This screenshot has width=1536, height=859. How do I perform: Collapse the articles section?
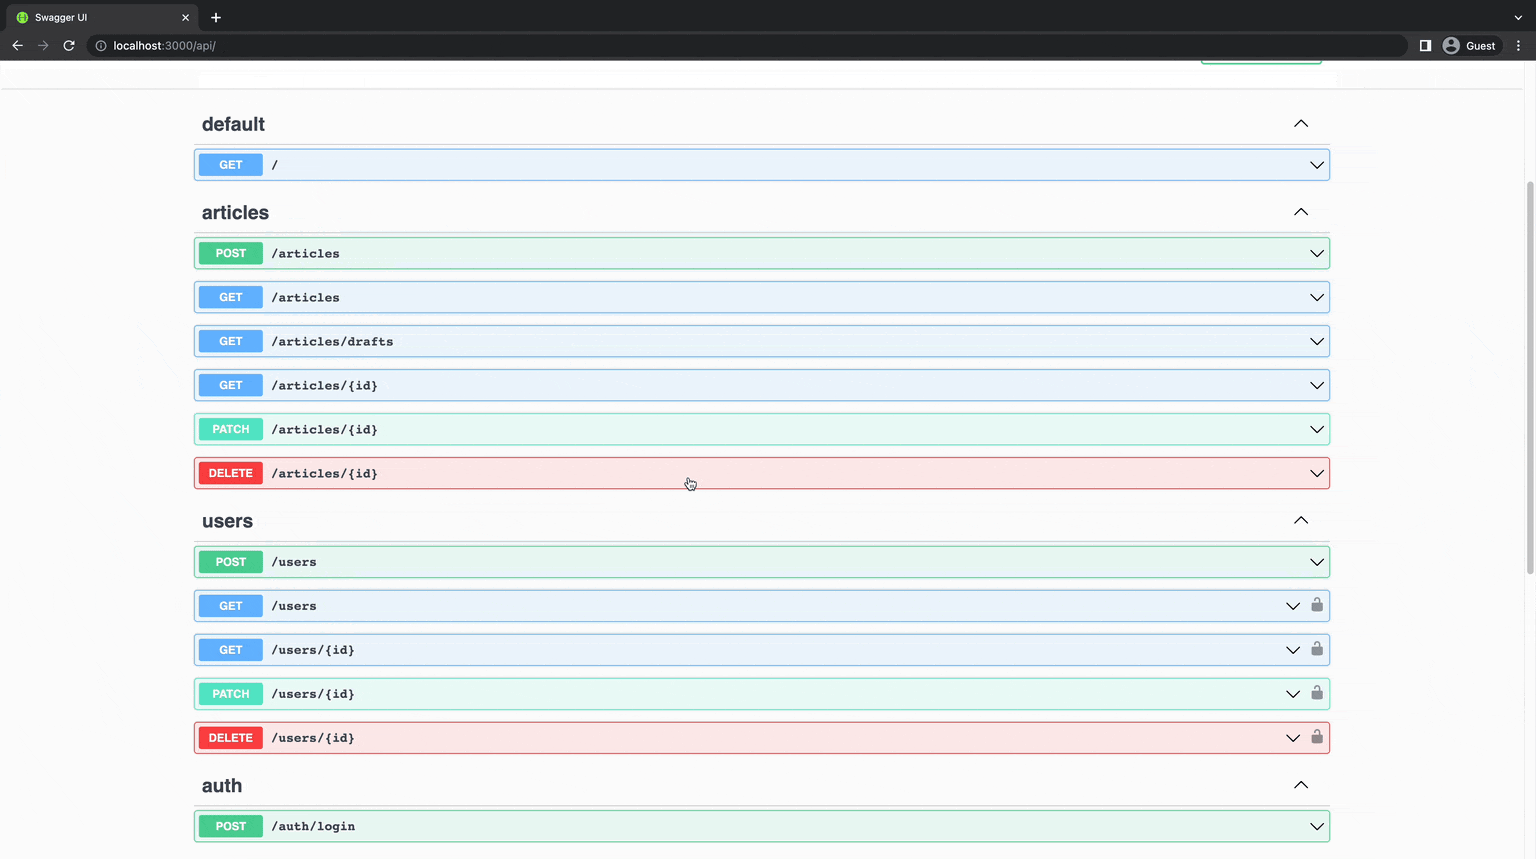coord(1301,212)
